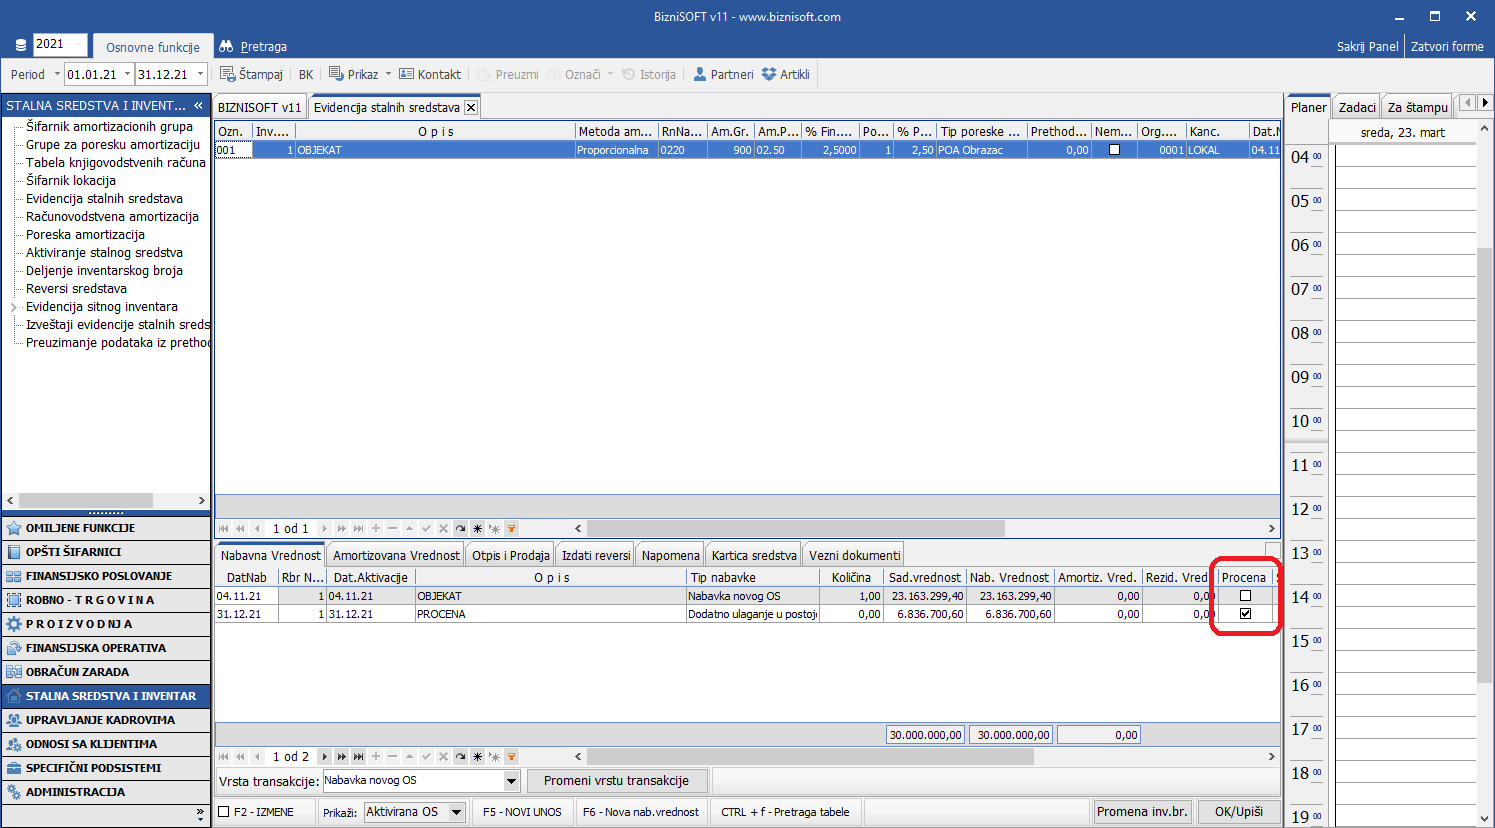The image size is (1495, 828).
Task: Collapse the STALNA SREDSTVA side panel
Action: tap(198, 105)
